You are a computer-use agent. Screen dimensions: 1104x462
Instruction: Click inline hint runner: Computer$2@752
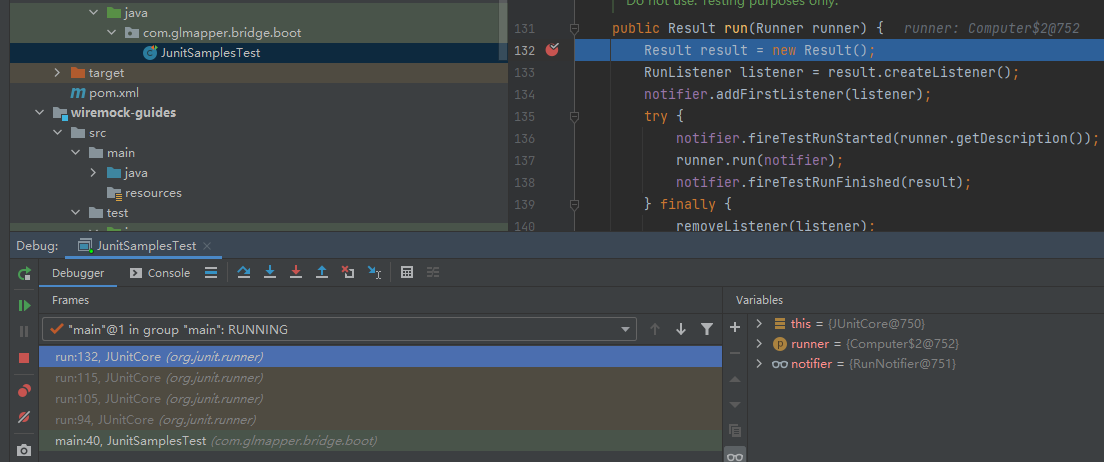[991, 29]
